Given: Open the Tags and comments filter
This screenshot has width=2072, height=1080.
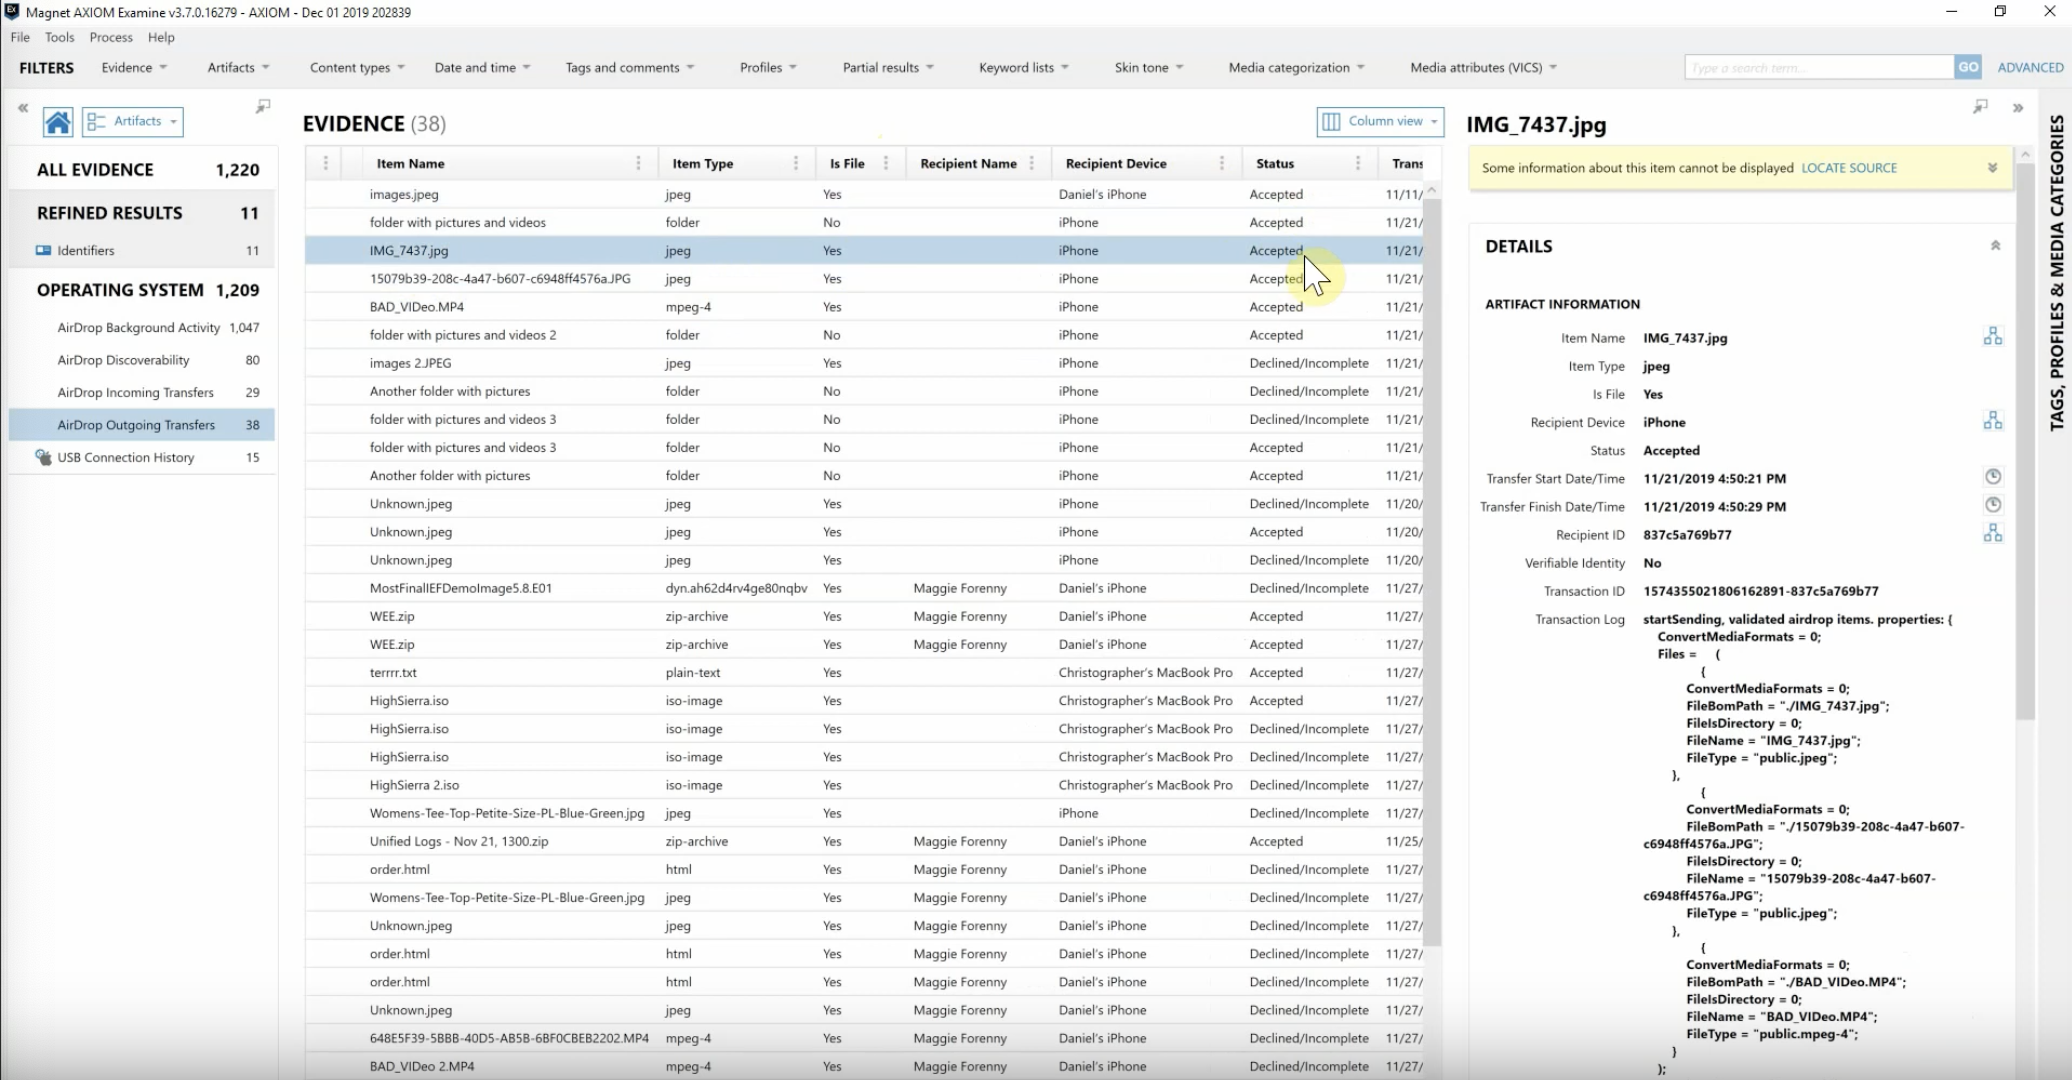Looking at the screenshot, I should click(x=630, y=68).
